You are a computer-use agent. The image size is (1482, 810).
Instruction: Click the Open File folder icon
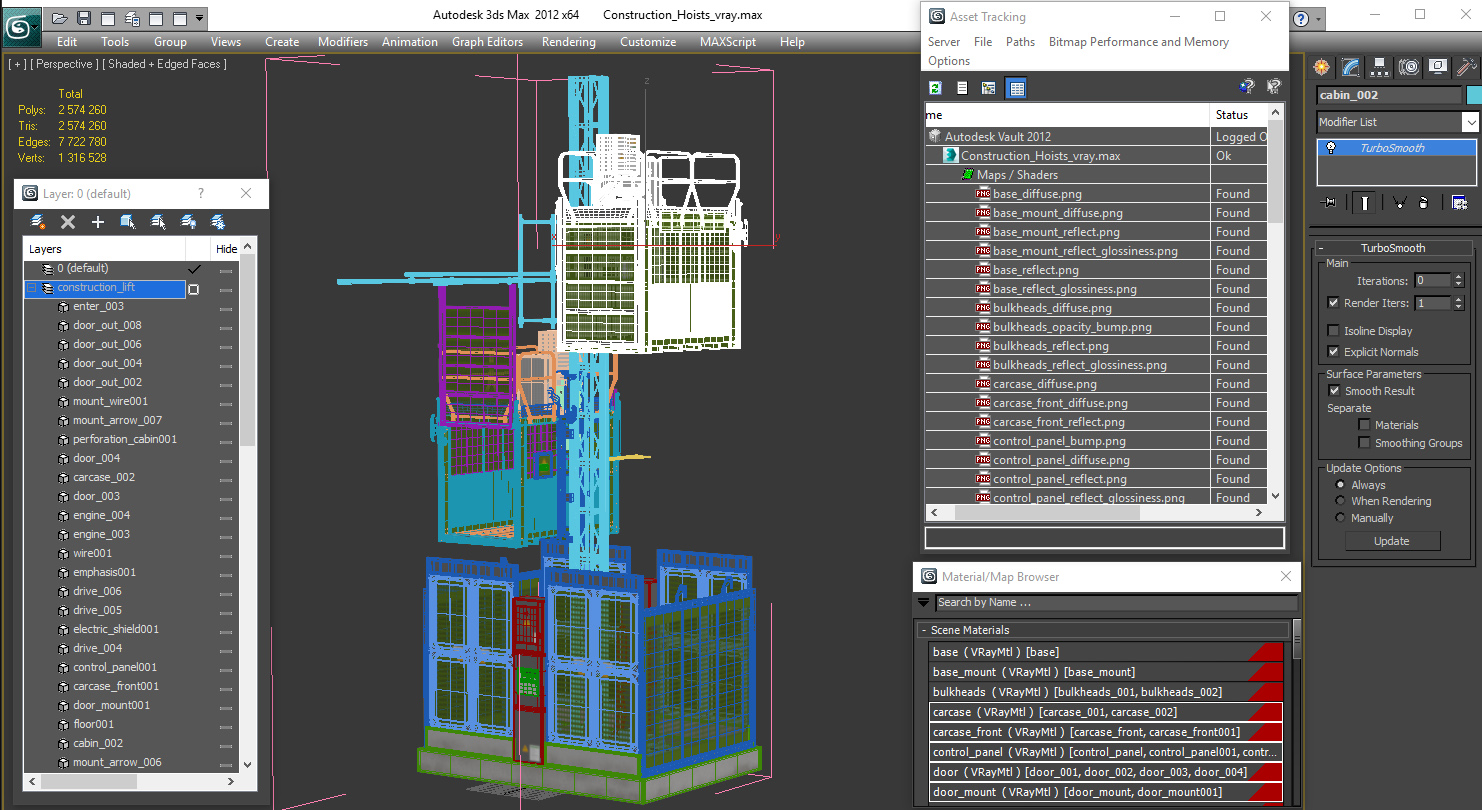[60, 18]
